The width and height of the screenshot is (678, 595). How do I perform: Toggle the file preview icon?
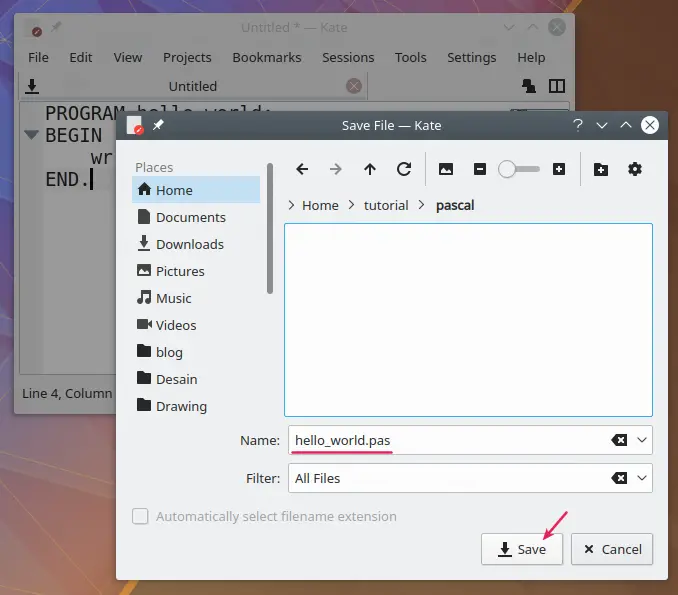coord(446,169)
